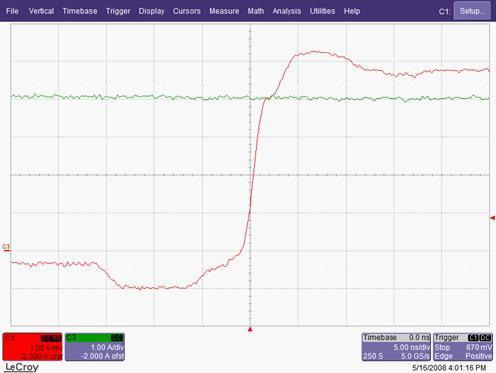This screenshot has width=496, height=373.
Task: Open the Measure menu
Action: tap(224, 11)
